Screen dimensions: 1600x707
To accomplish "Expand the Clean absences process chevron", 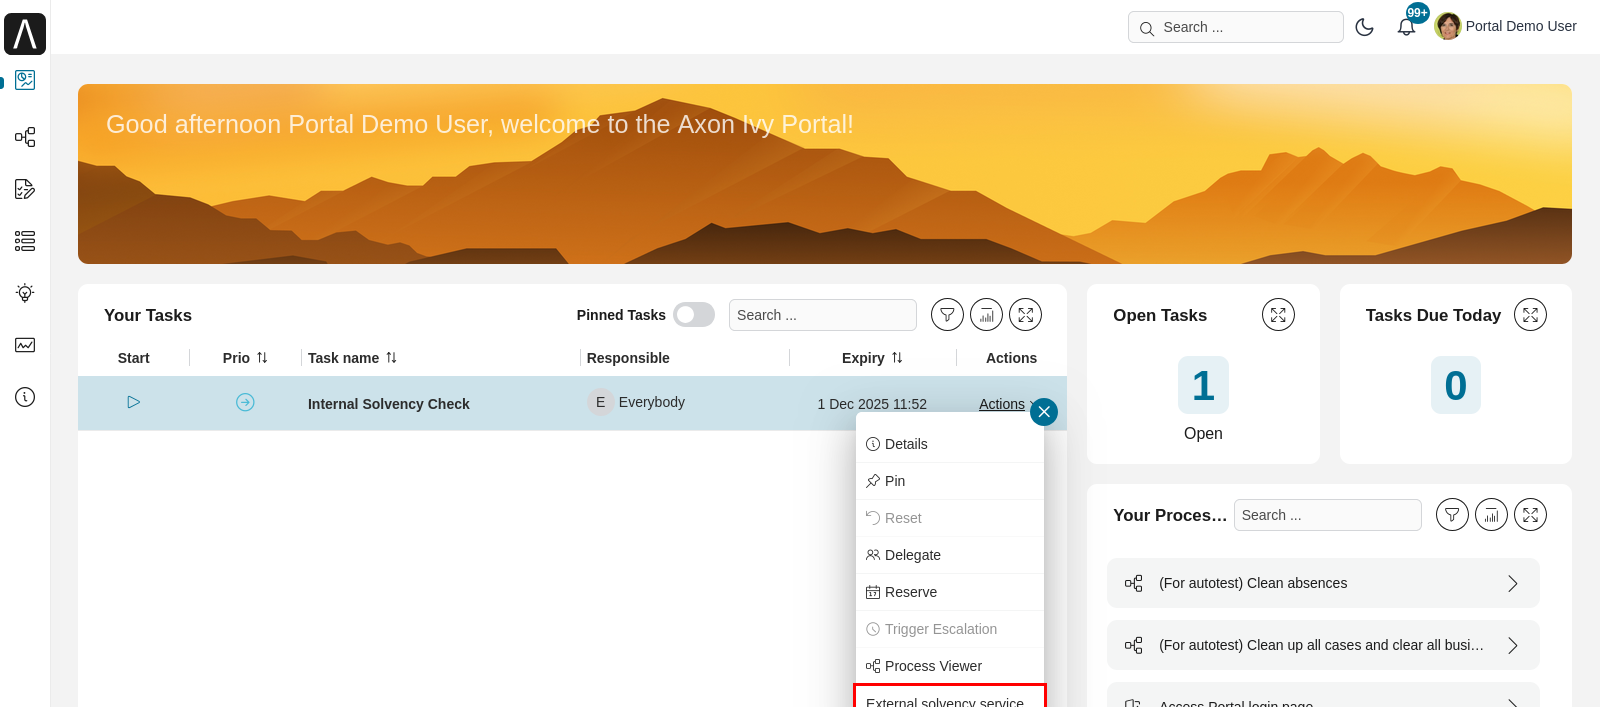I will click(1512, 584).
